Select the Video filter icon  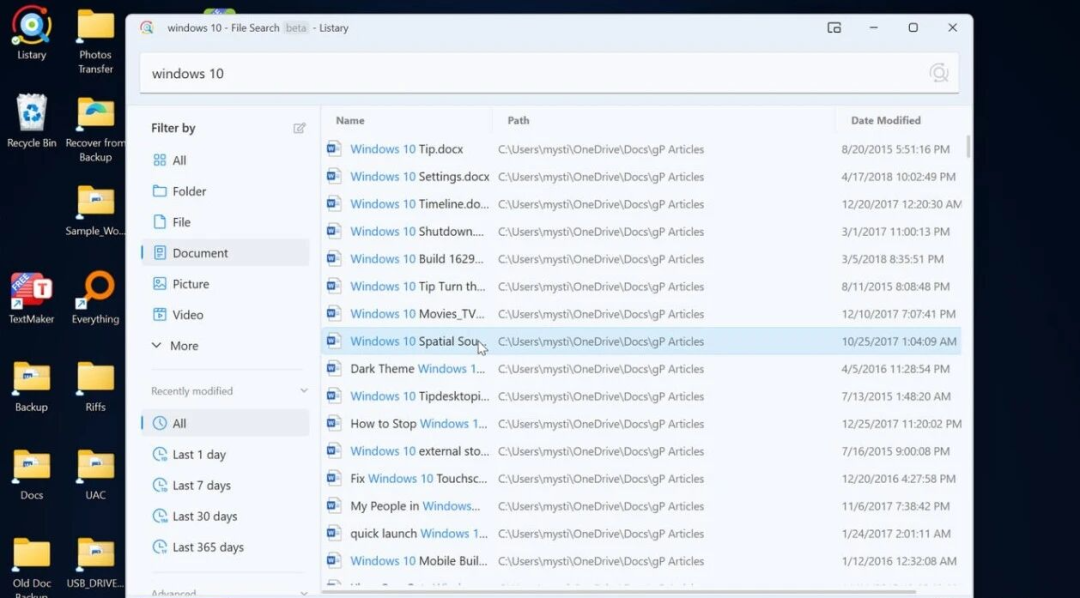point(160,314)
